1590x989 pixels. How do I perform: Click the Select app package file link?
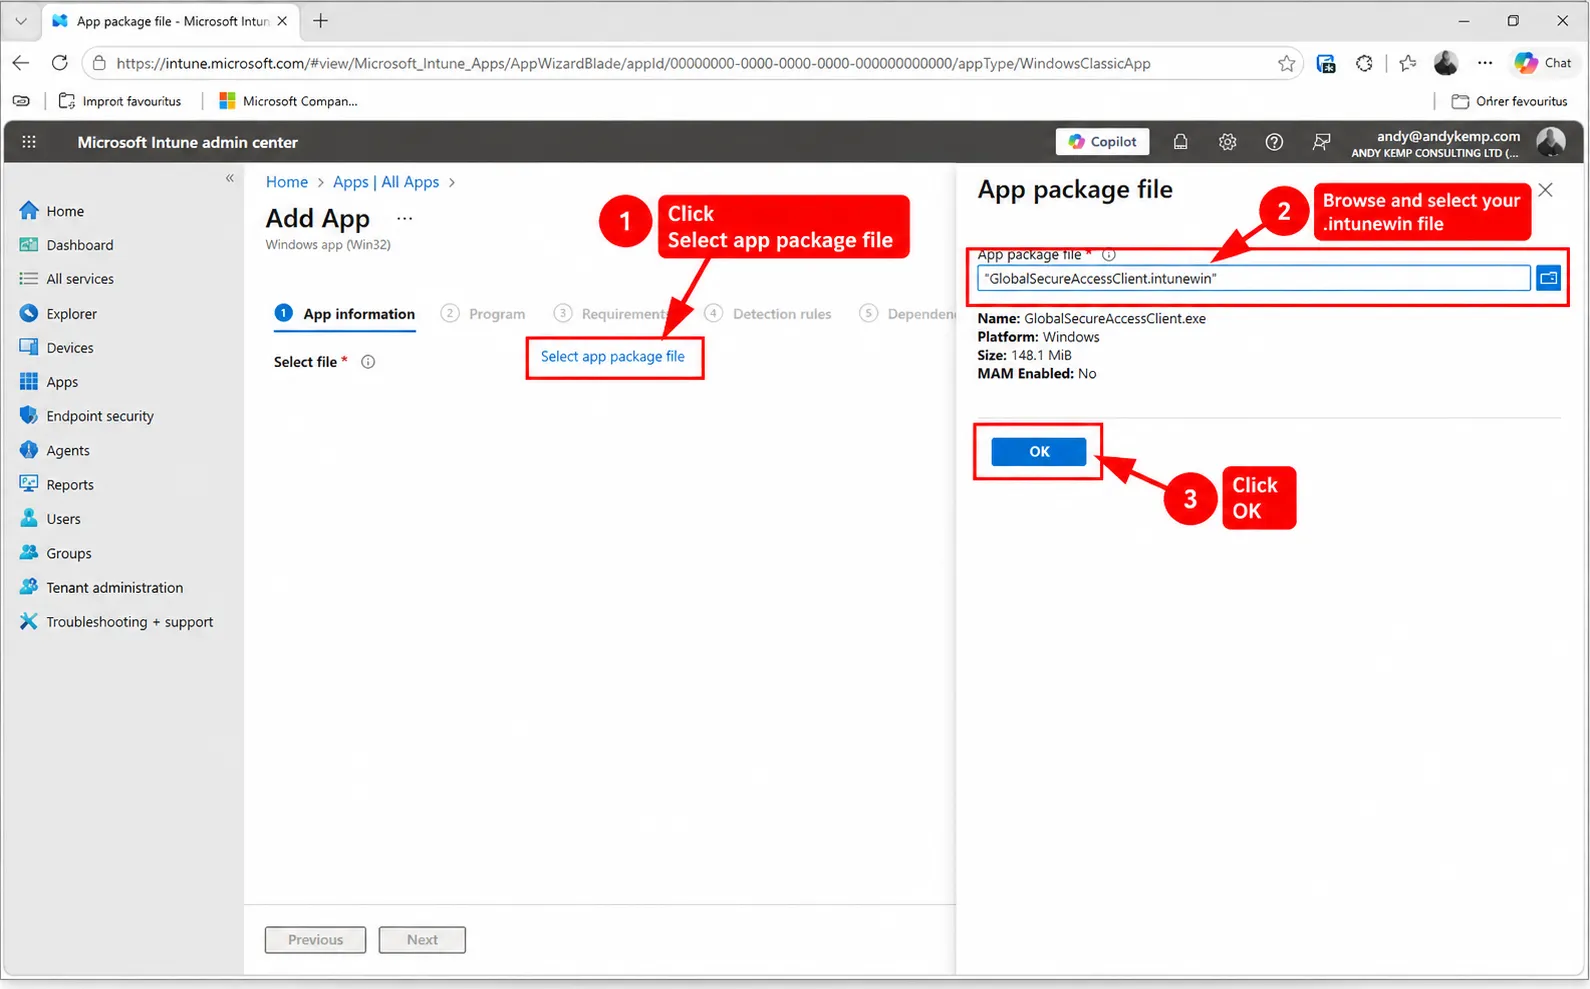pos(613,357)
